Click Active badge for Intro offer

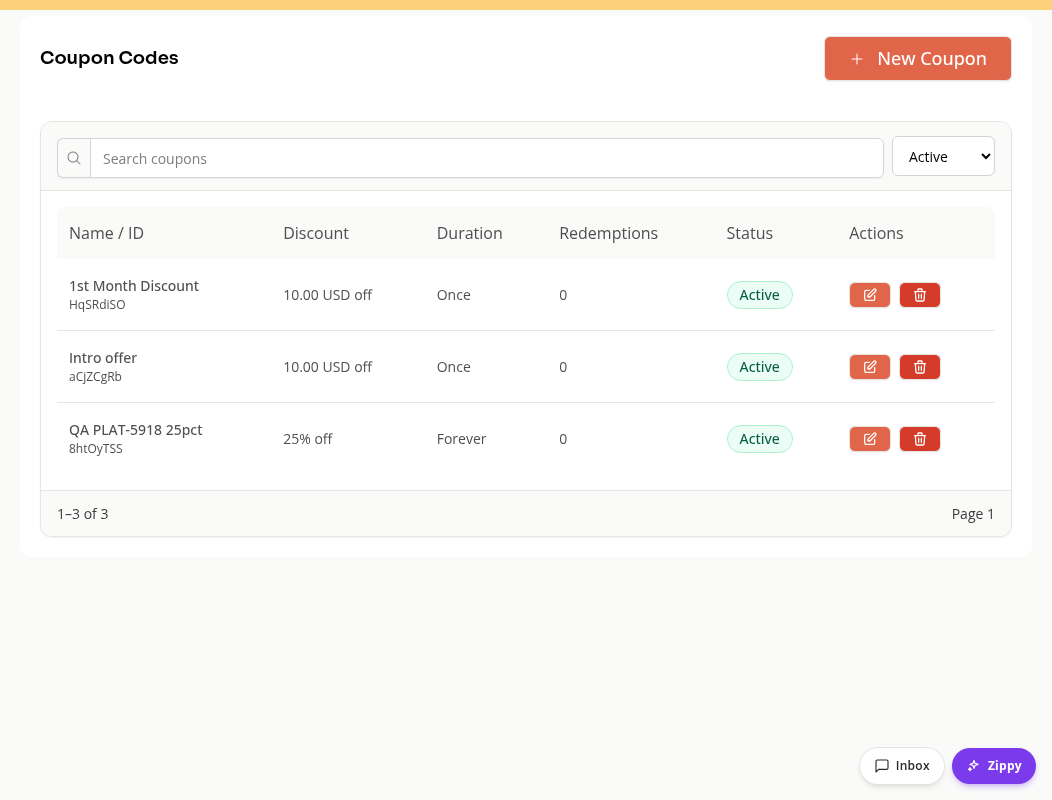[759, 367]
